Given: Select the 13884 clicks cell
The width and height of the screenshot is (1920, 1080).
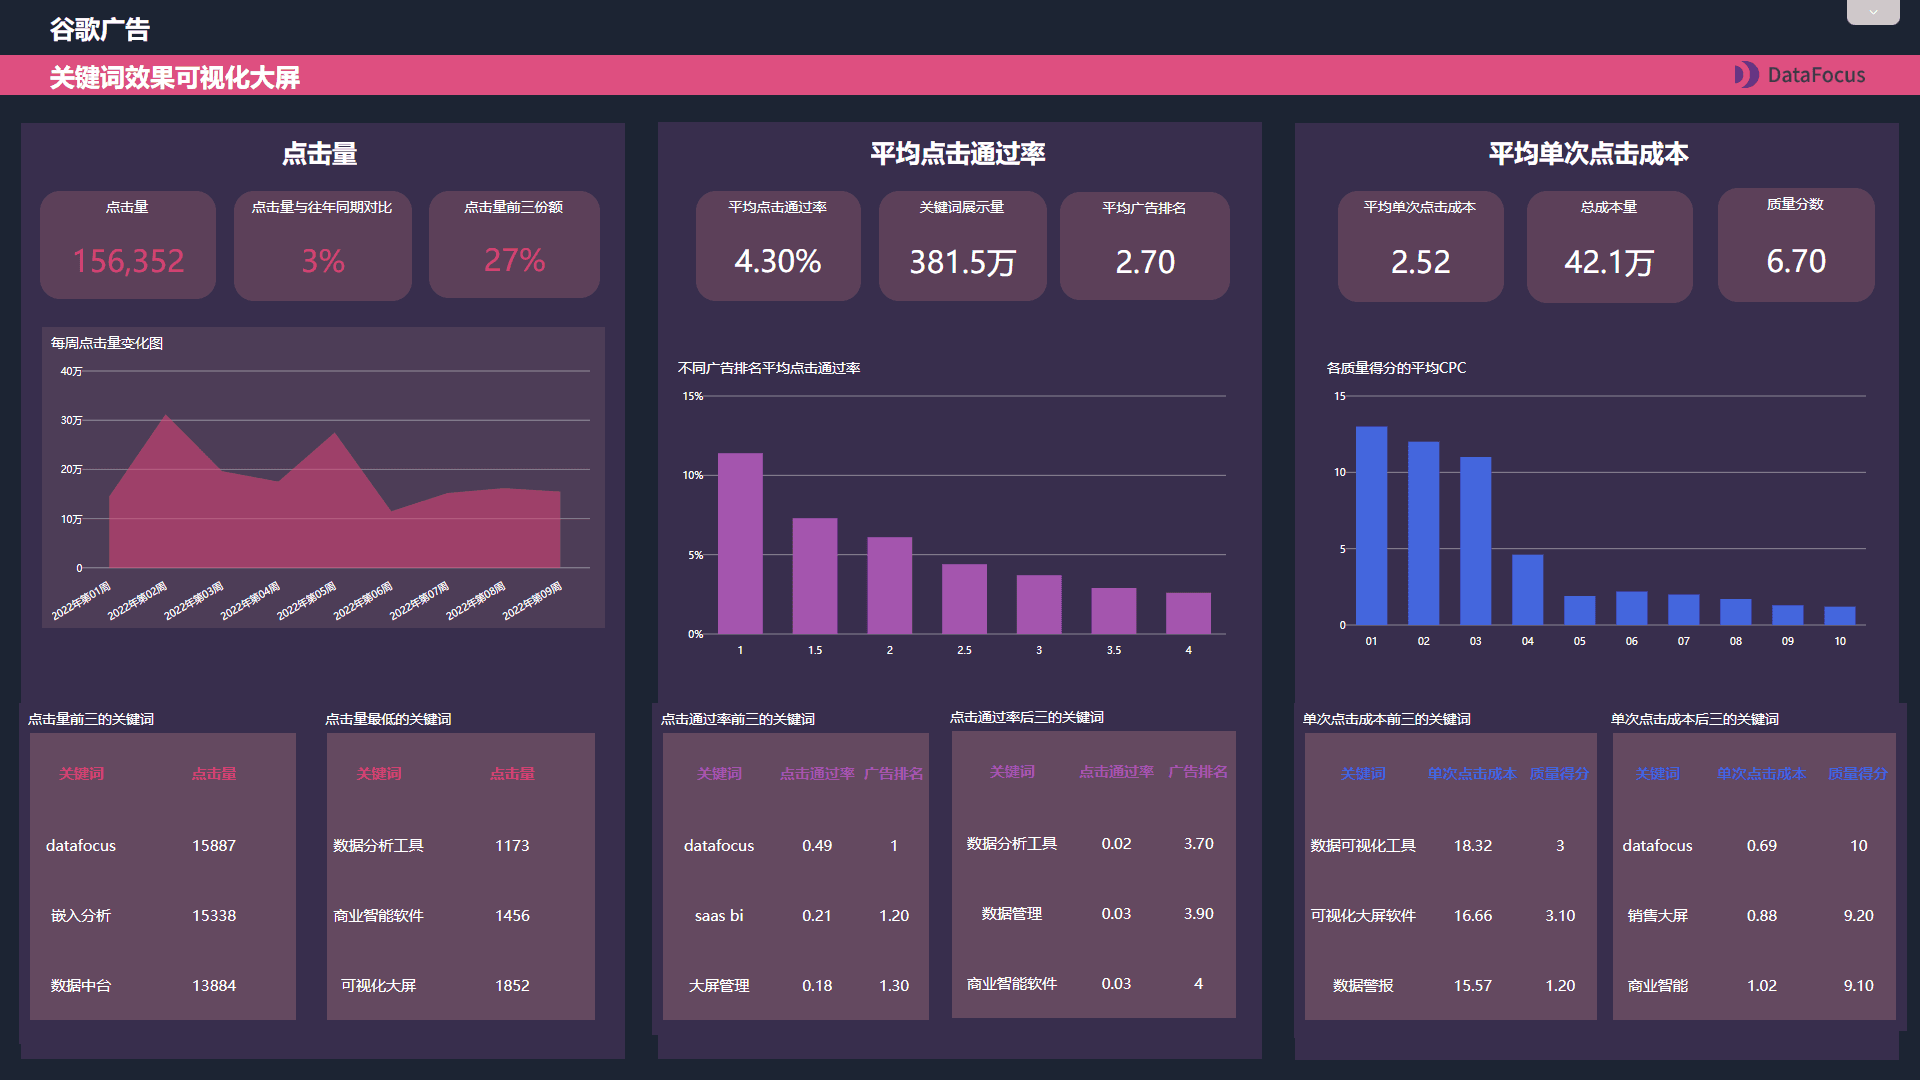Looking at the screenshot, I should click(x=214, y=986).
